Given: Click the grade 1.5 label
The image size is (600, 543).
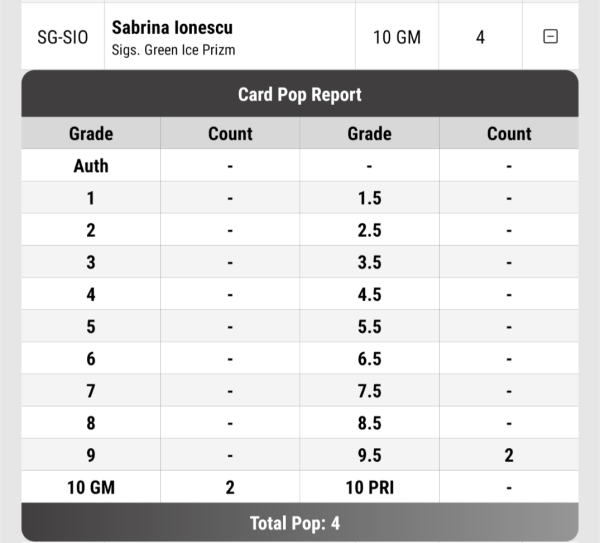Looking at the screenshot, I should coord(369,198).
